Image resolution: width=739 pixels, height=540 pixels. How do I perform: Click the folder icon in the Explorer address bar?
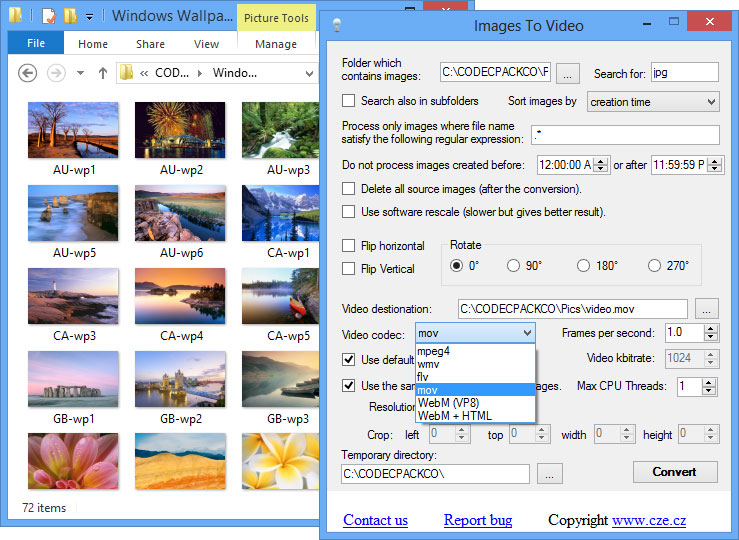(127, 73)
